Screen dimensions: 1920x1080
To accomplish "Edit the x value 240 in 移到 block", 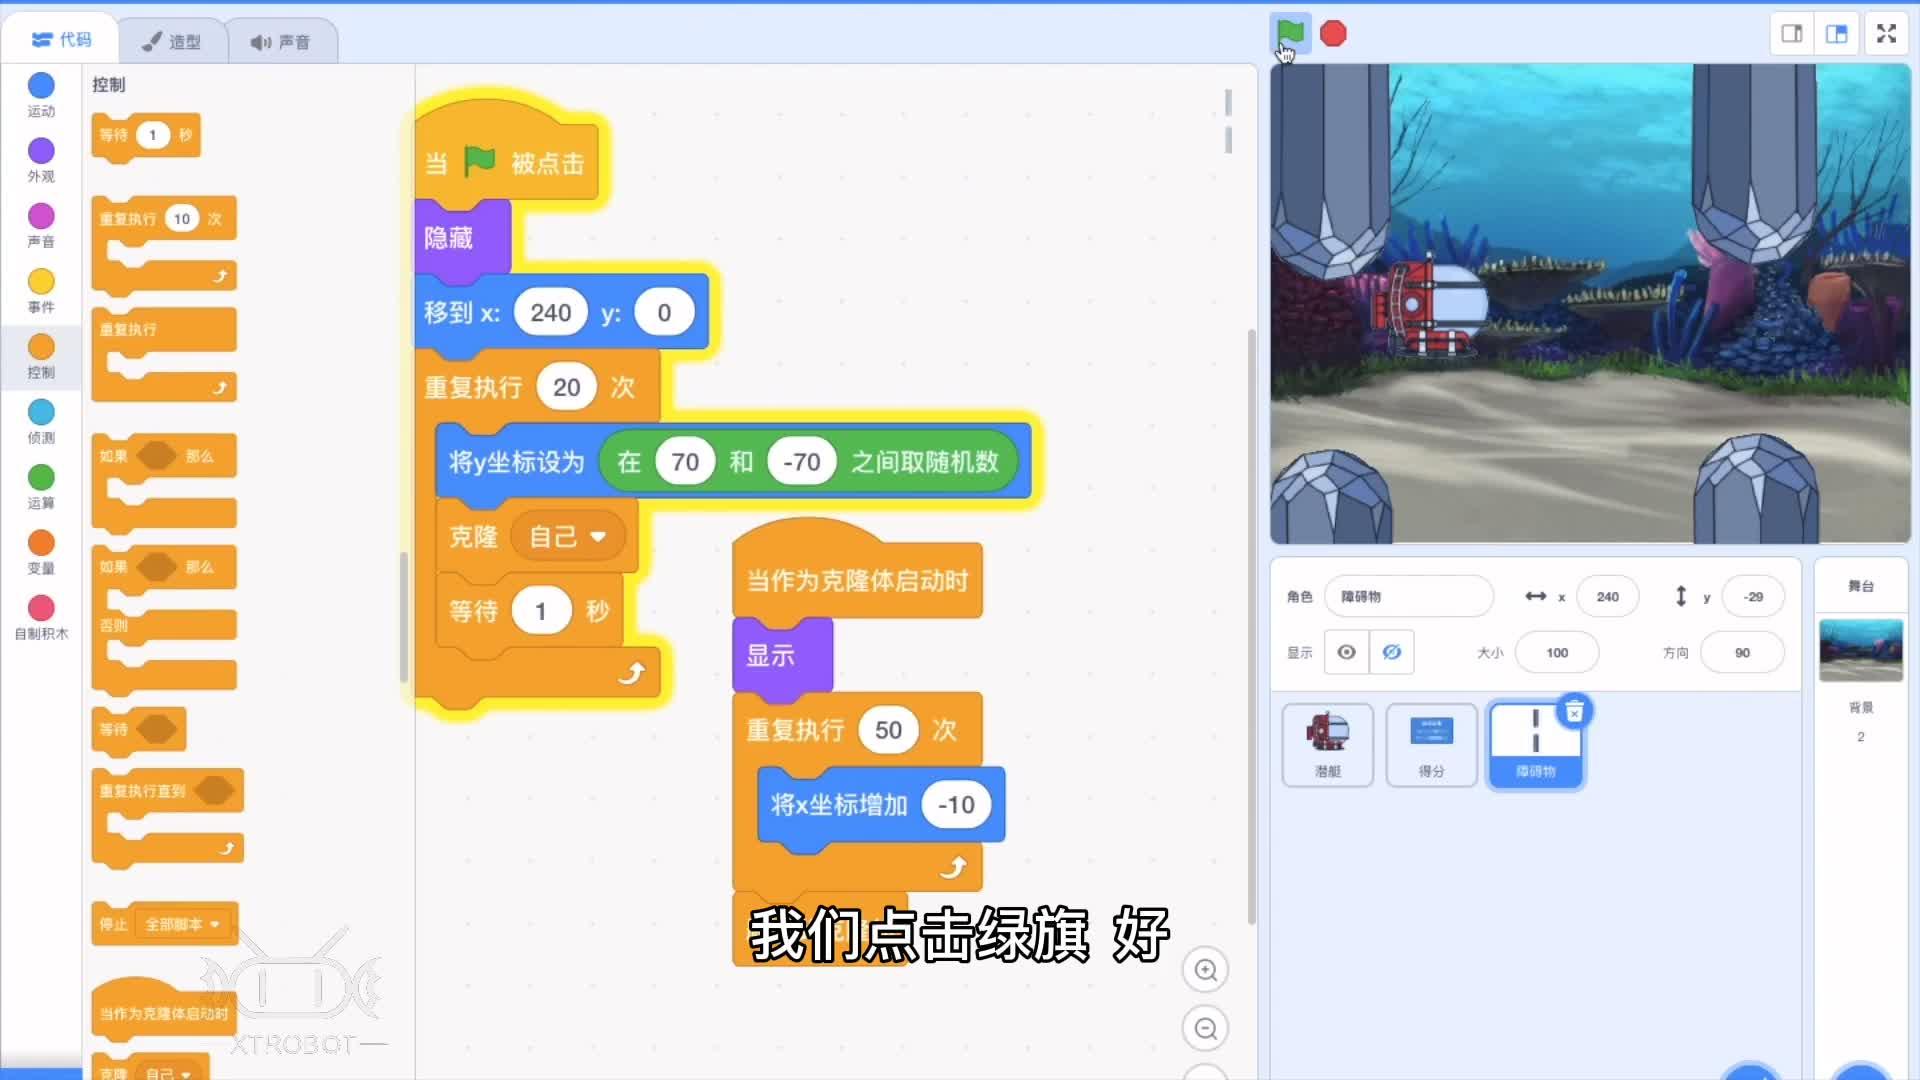I will click(550, 313).
